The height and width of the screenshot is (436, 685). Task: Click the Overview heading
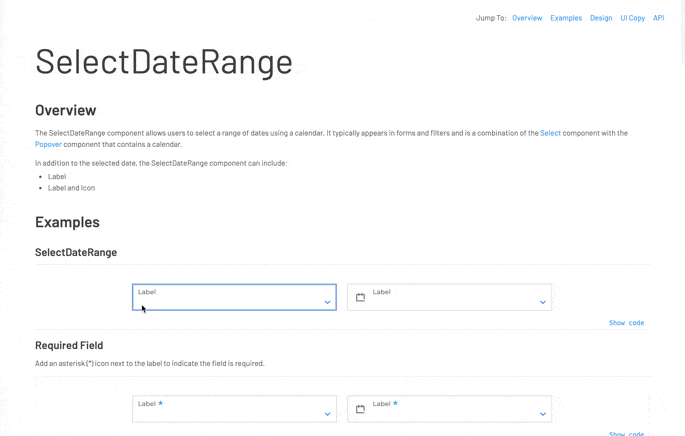(66, 111)
